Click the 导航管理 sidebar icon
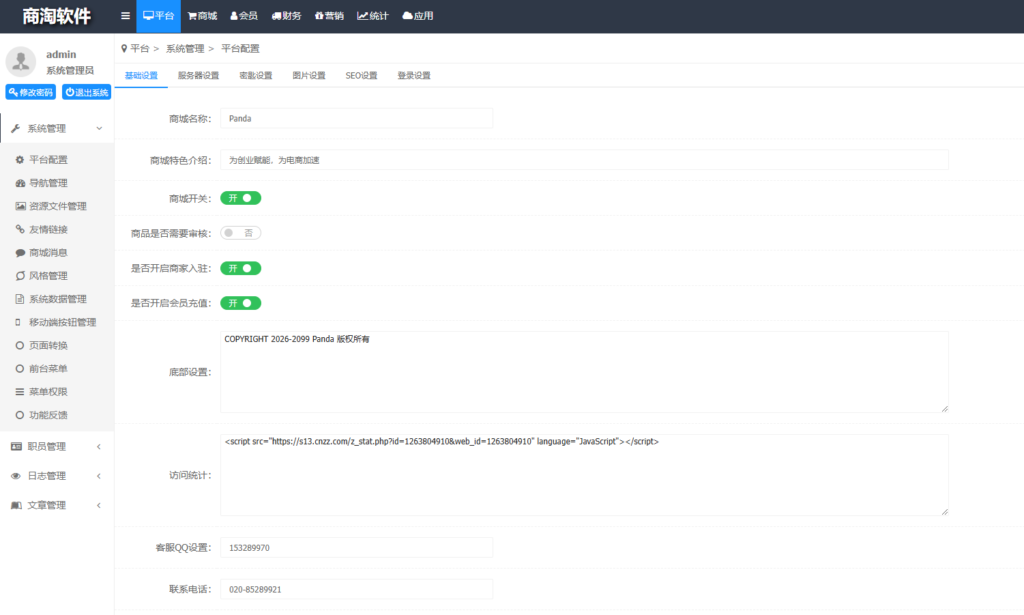Viewport: 1024px width, 615px height. pyautogui.click(x=20, y=183)
